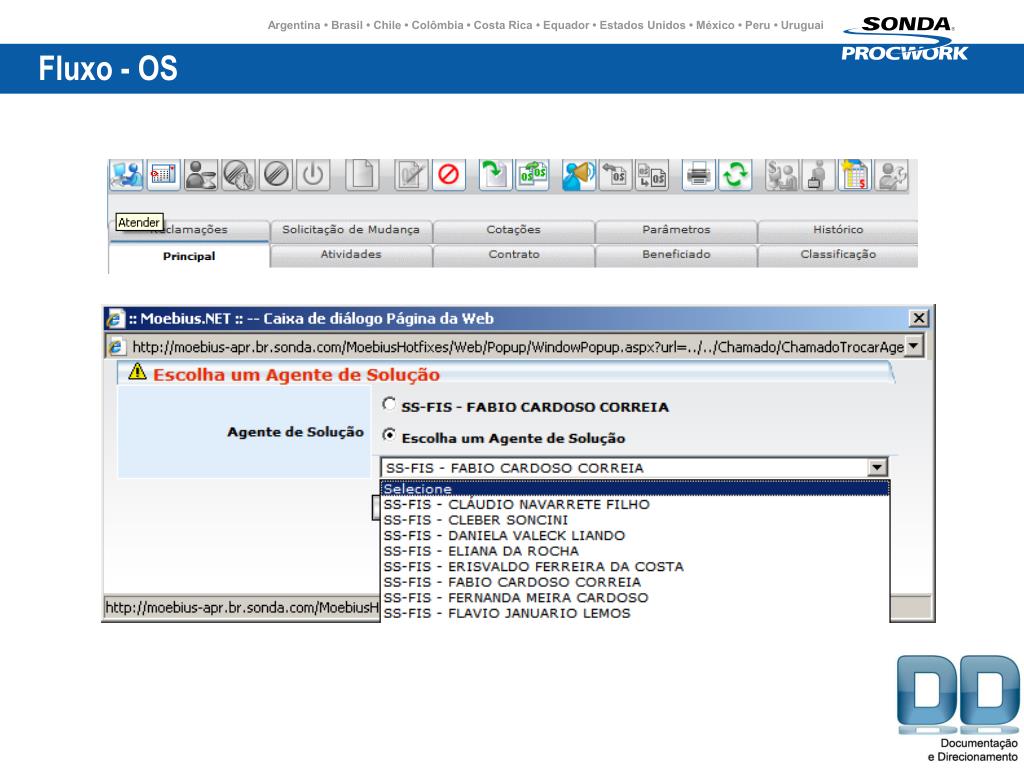Click the person with hourglass icon

(200, 175)
